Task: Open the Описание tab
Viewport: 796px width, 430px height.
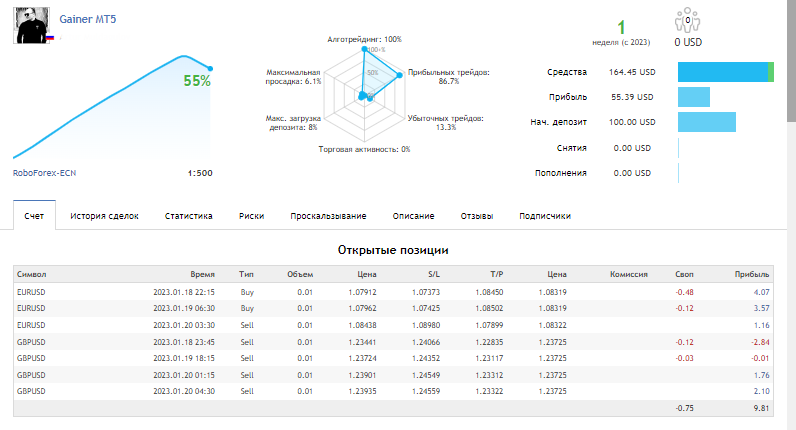Action: tap(413, 216)
